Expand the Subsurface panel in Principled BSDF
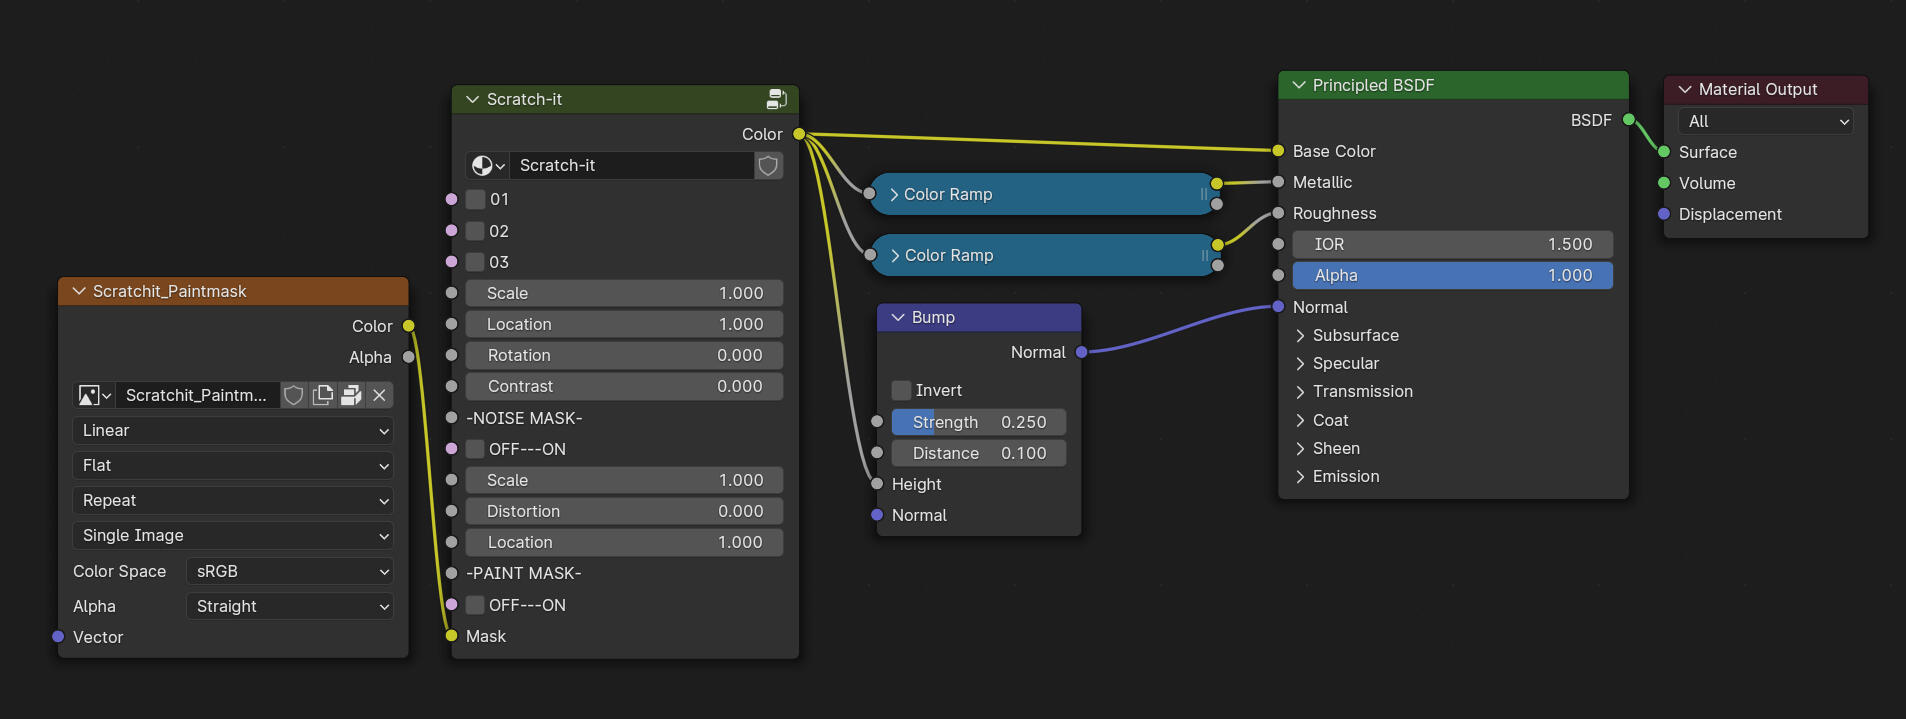This screenshot has height=719, width=1906. click(x=1300, y=336)
